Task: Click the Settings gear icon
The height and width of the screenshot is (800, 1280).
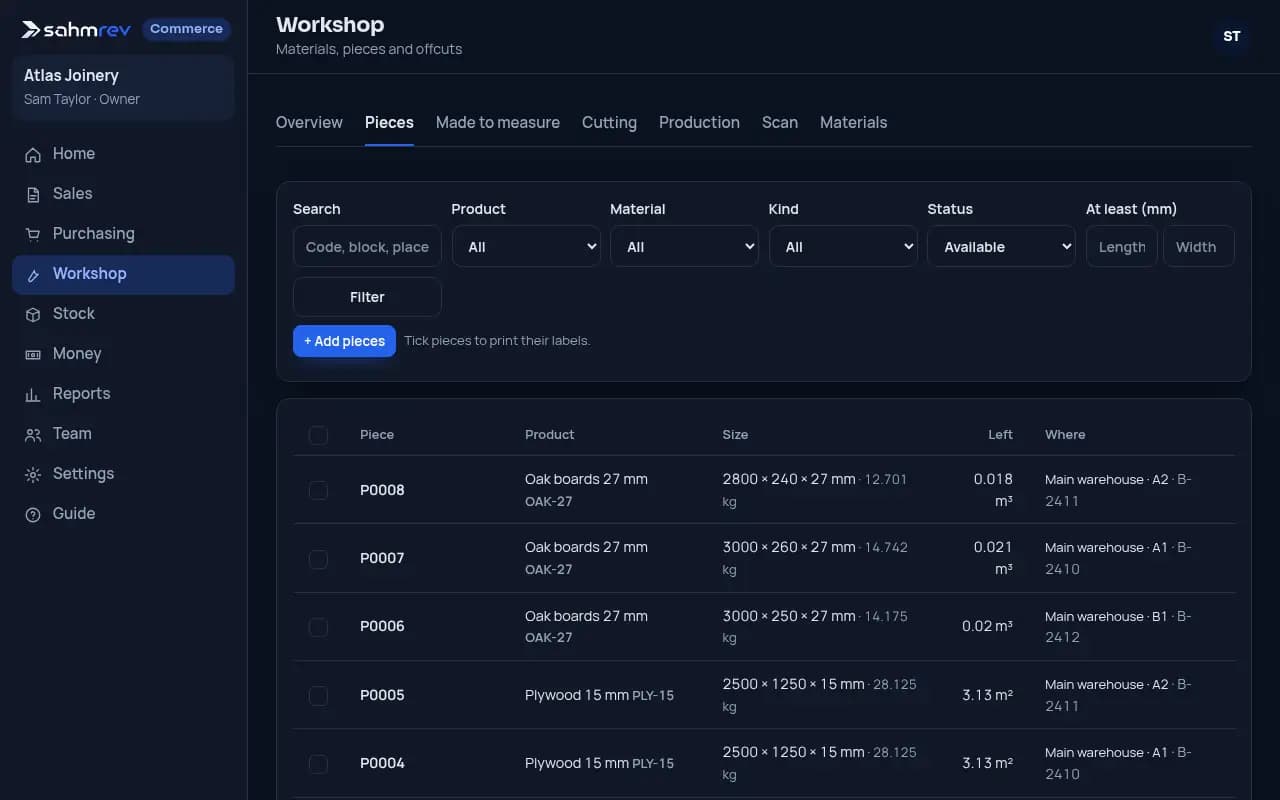Action: pos(33,474)
